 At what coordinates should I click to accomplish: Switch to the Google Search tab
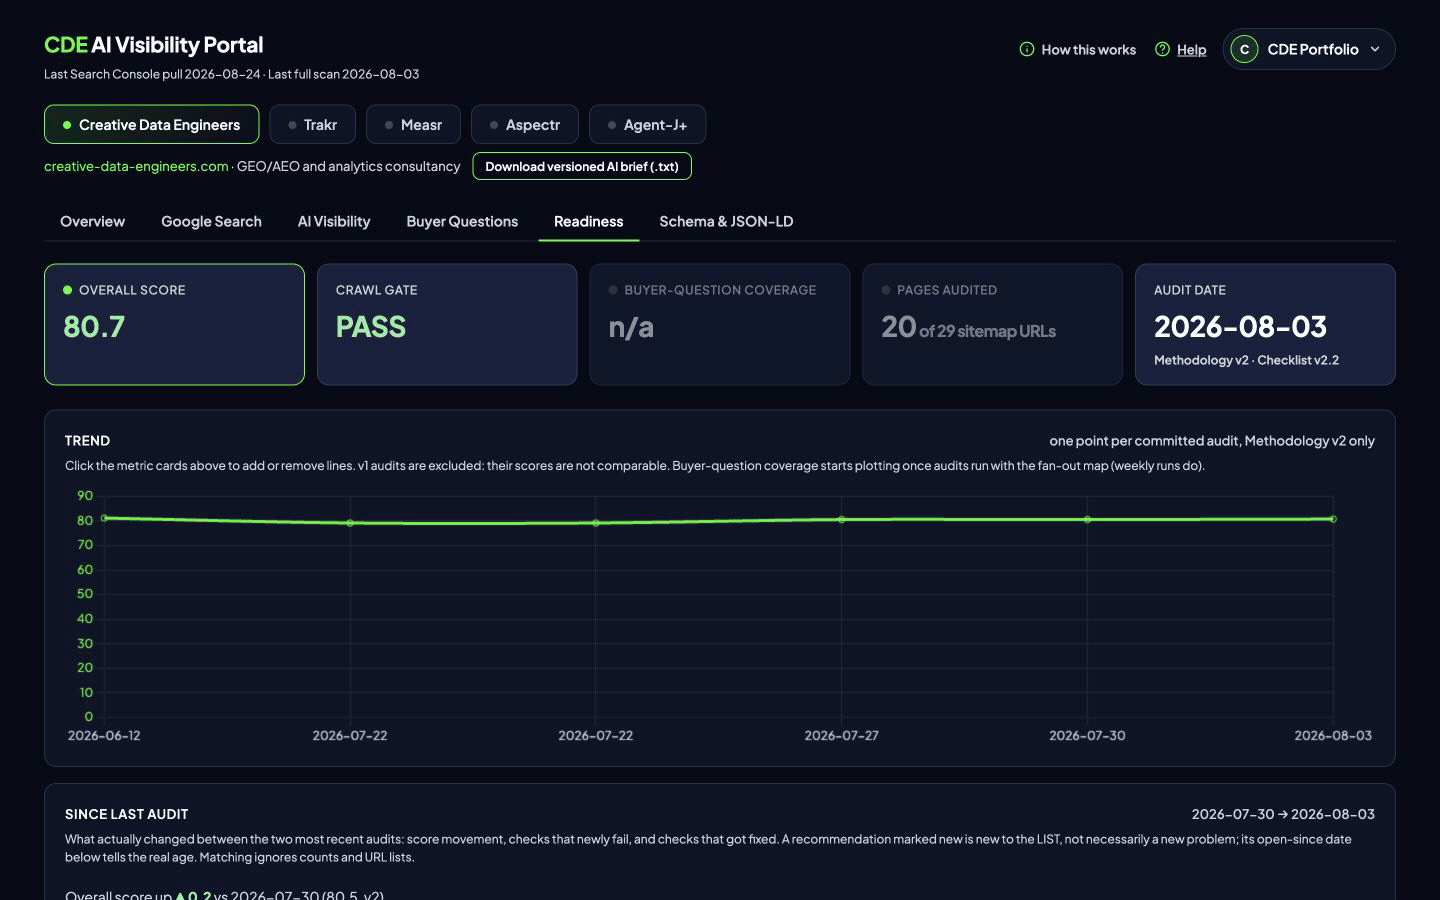pos(211,221)
